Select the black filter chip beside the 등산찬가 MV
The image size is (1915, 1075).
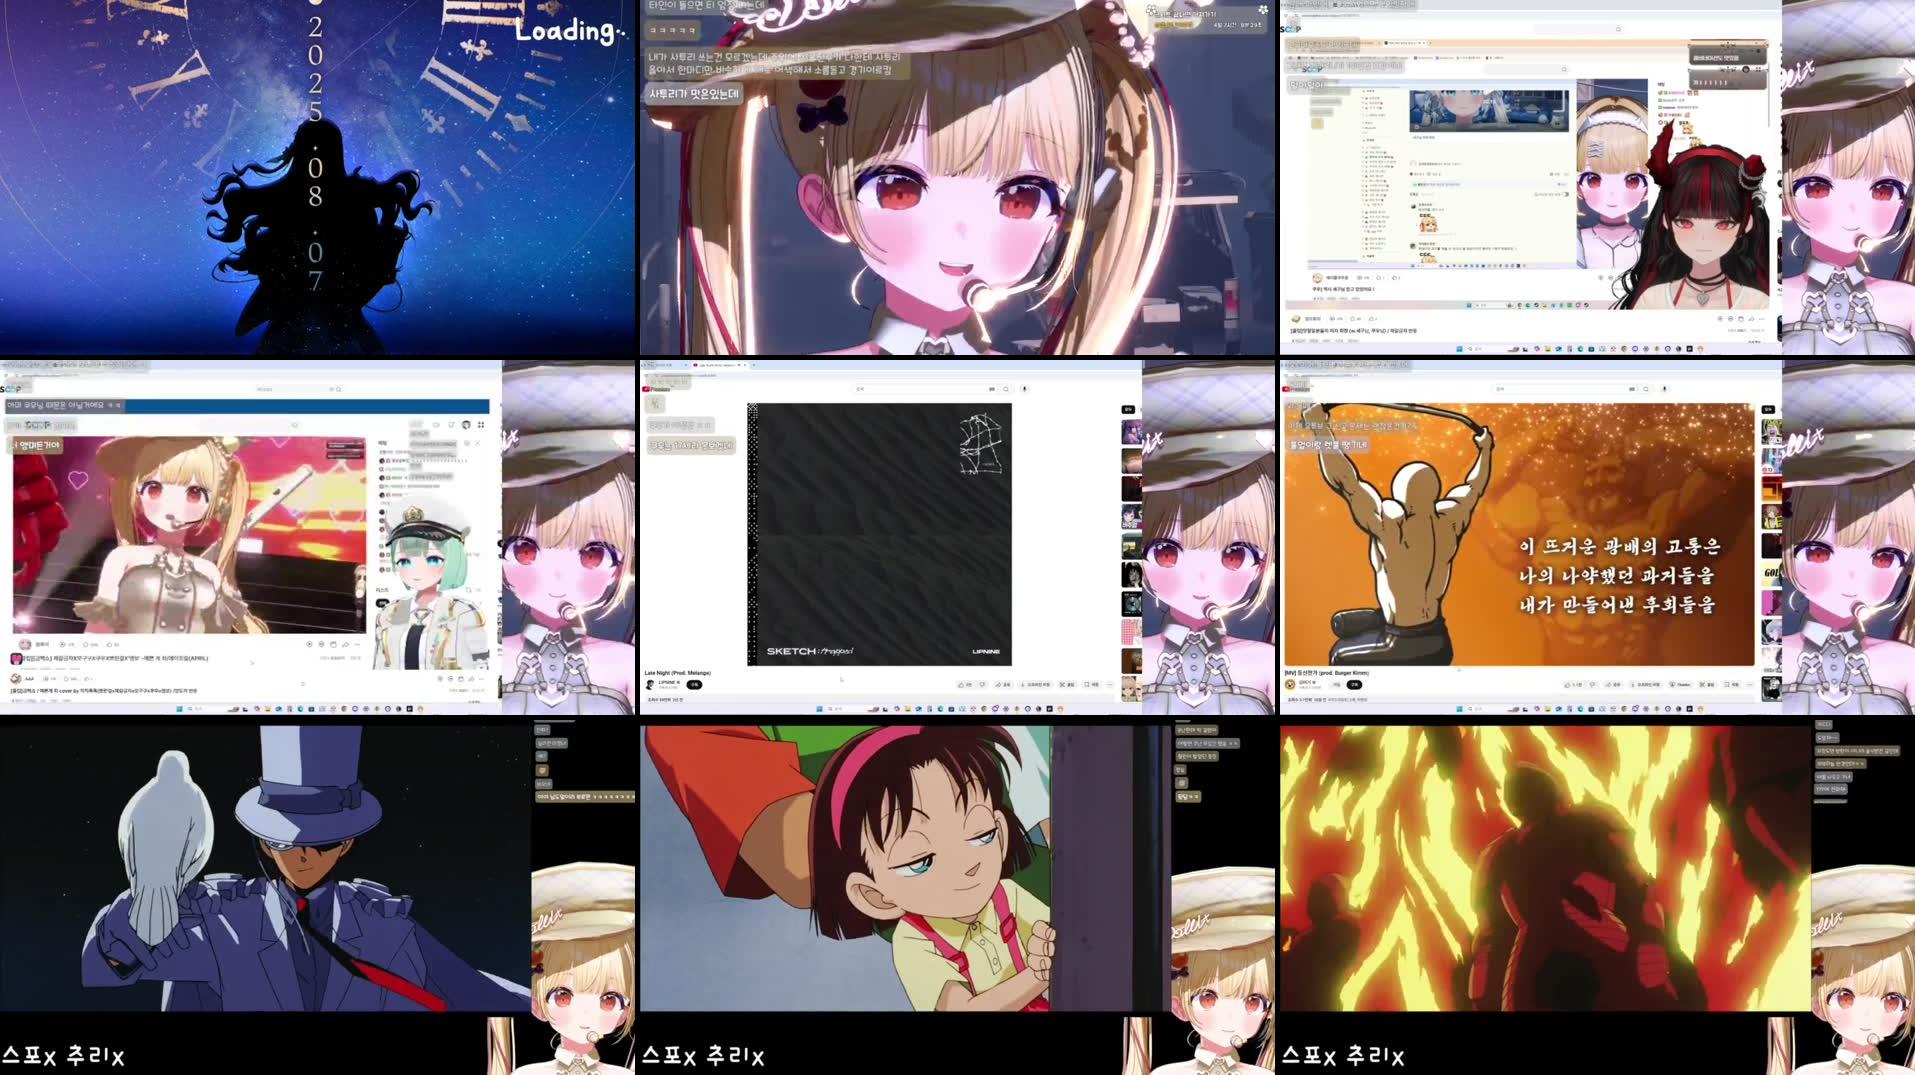(x=1768, y=409)
